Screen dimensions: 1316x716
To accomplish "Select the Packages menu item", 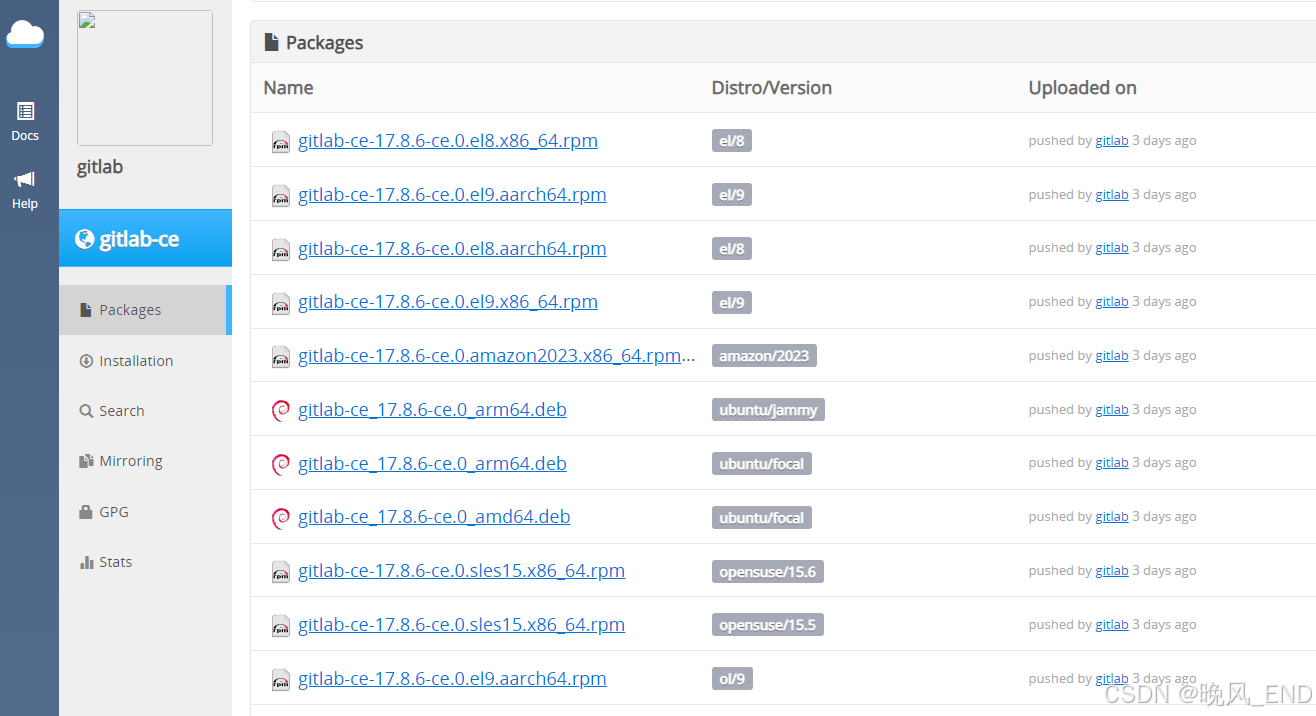I will (x=145, y=310).
